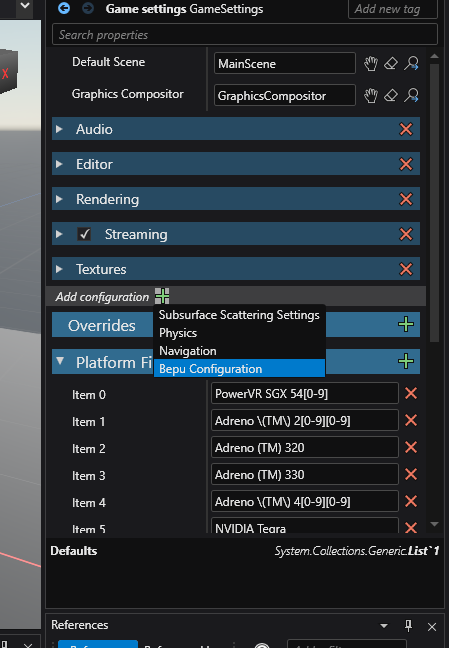Delete Item 4 Adreno 4xx entry
The width and height of the screenshot is (449, 648).
click(411, 501)
